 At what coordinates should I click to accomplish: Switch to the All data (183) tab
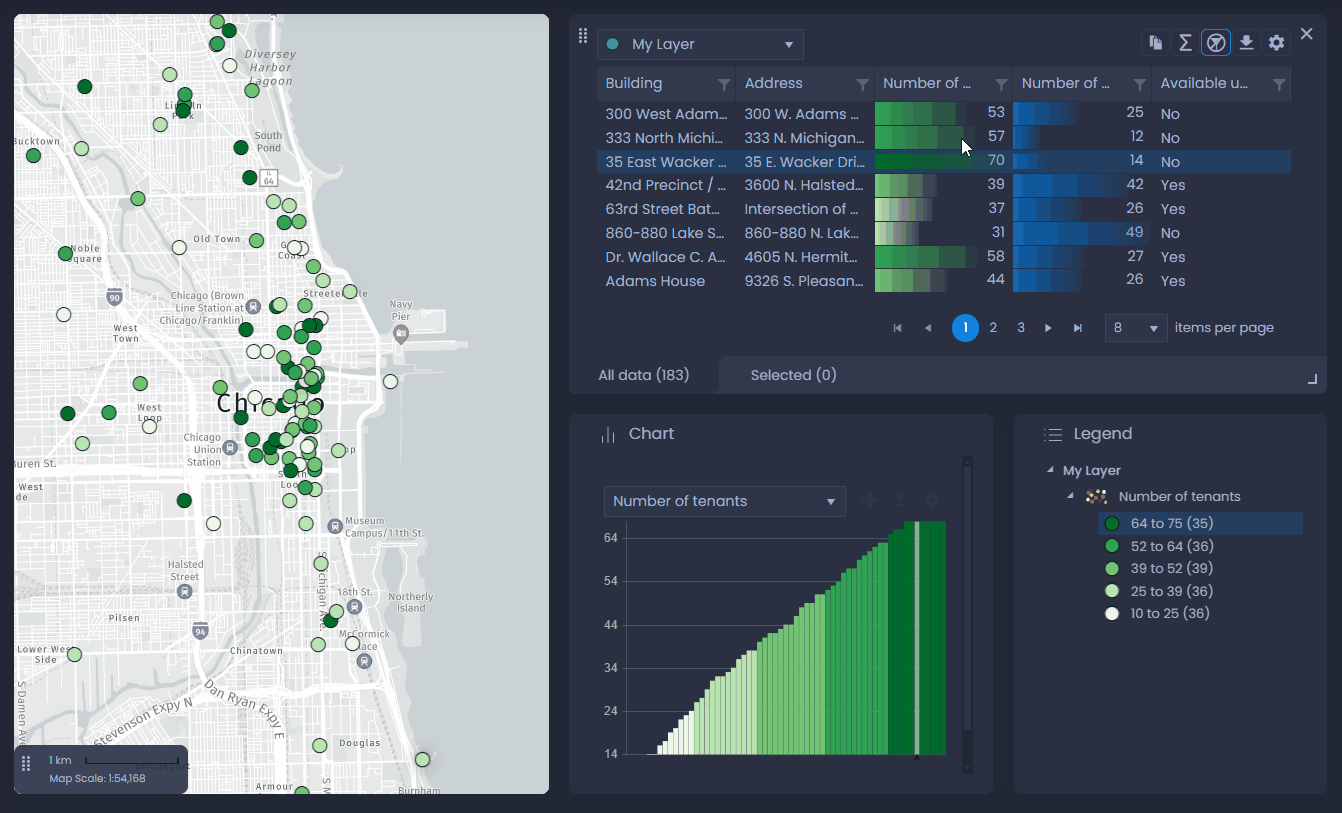[644, 375]
